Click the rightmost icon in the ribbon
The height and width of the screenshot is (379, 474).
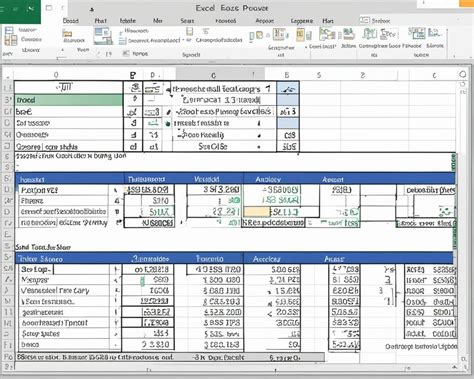pos(434,33)
